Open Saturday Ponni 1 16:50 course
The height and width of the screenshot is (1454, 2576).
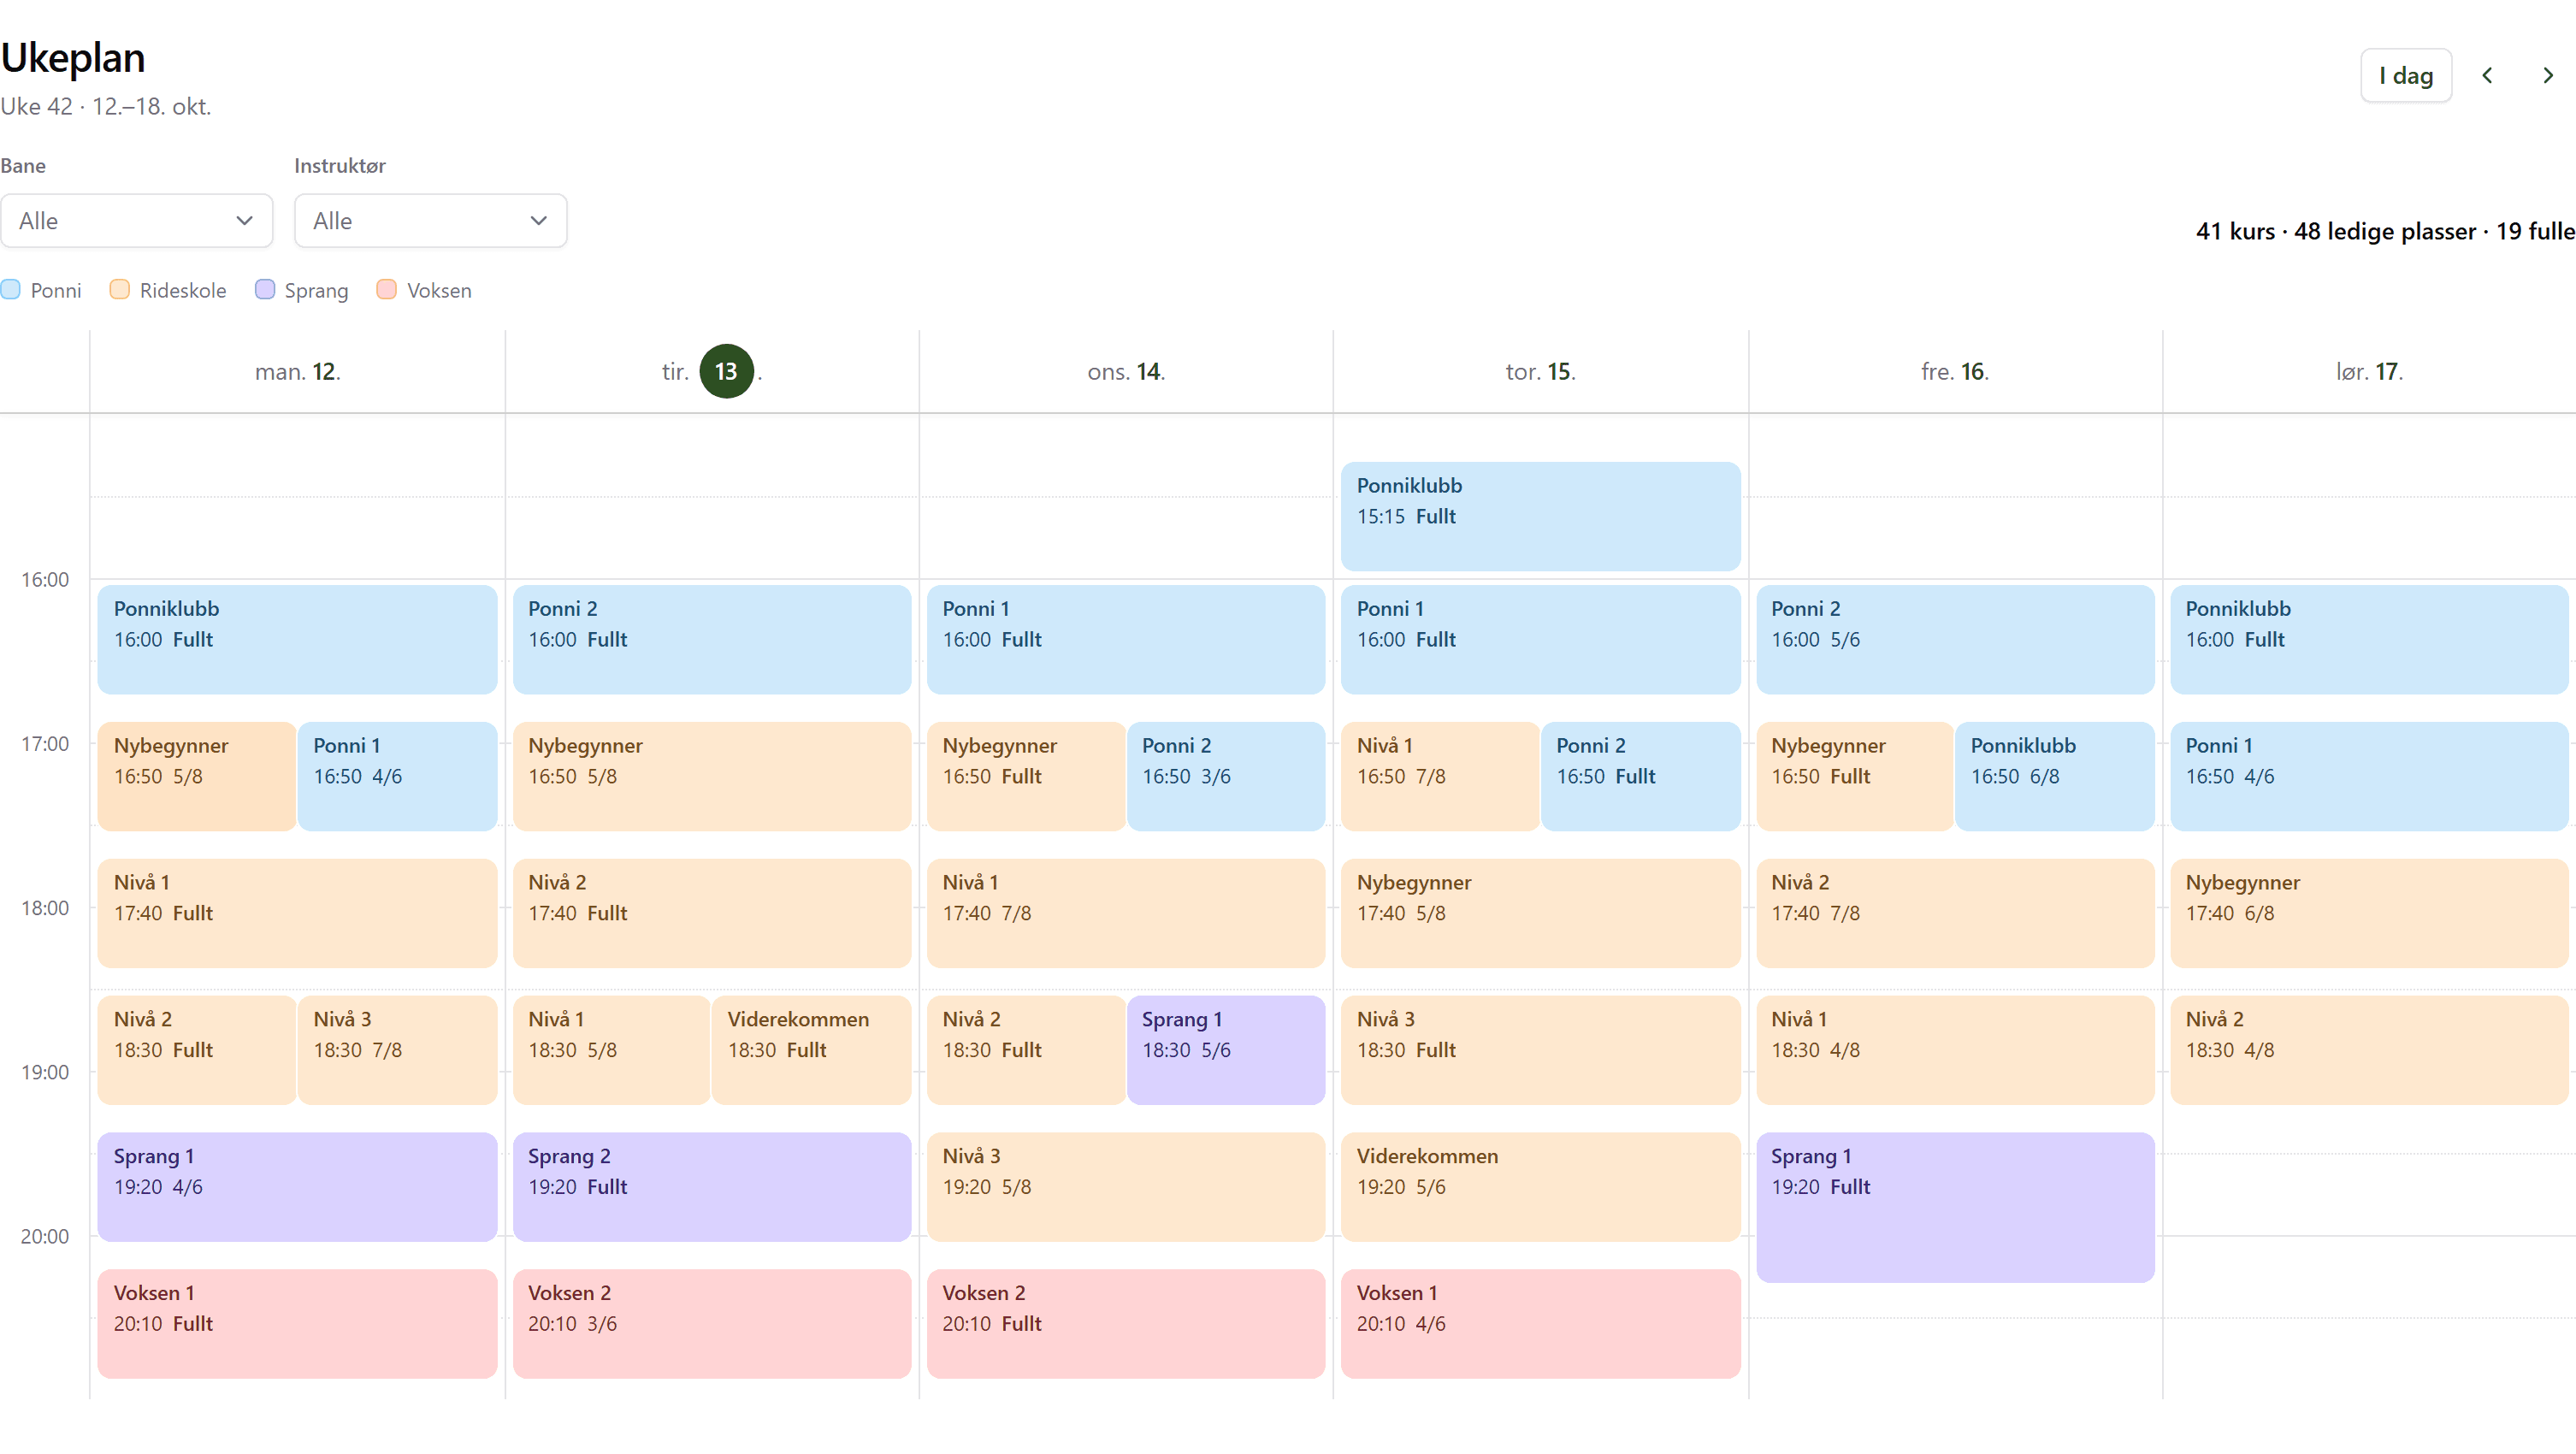tap(2369, 776)
